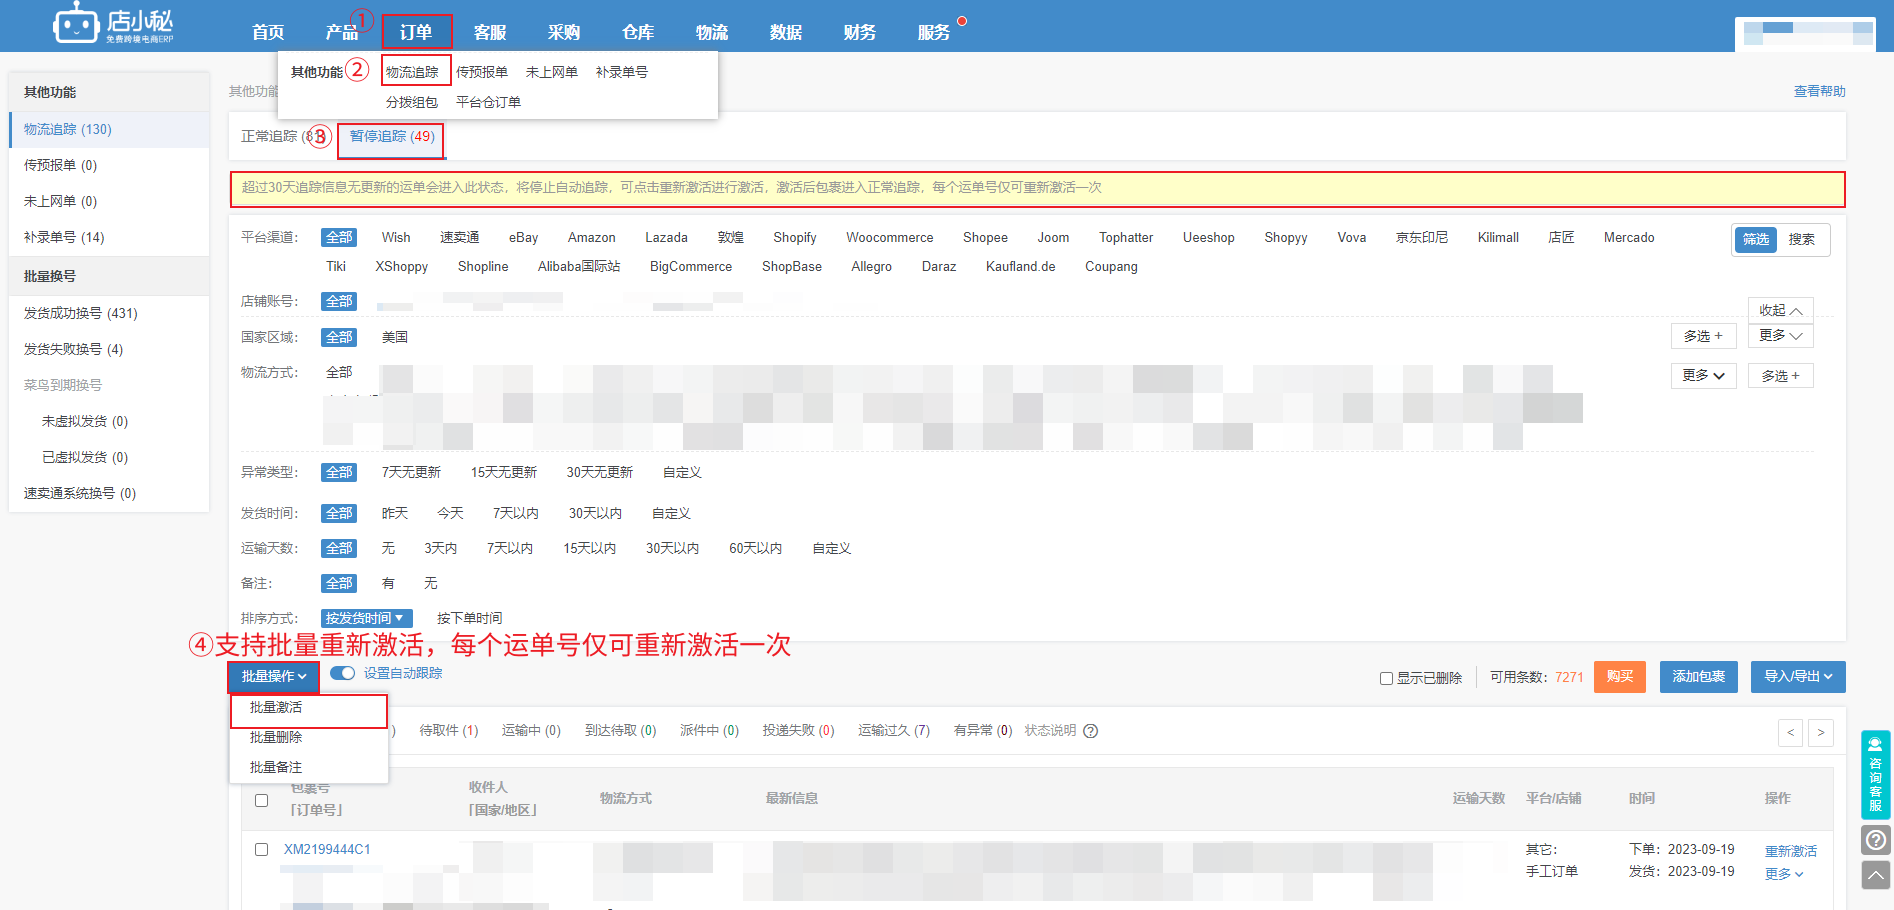Click the back-to-top arrow button
This screenshot has width=1894, height=910.
click(x=1876, y=875)
